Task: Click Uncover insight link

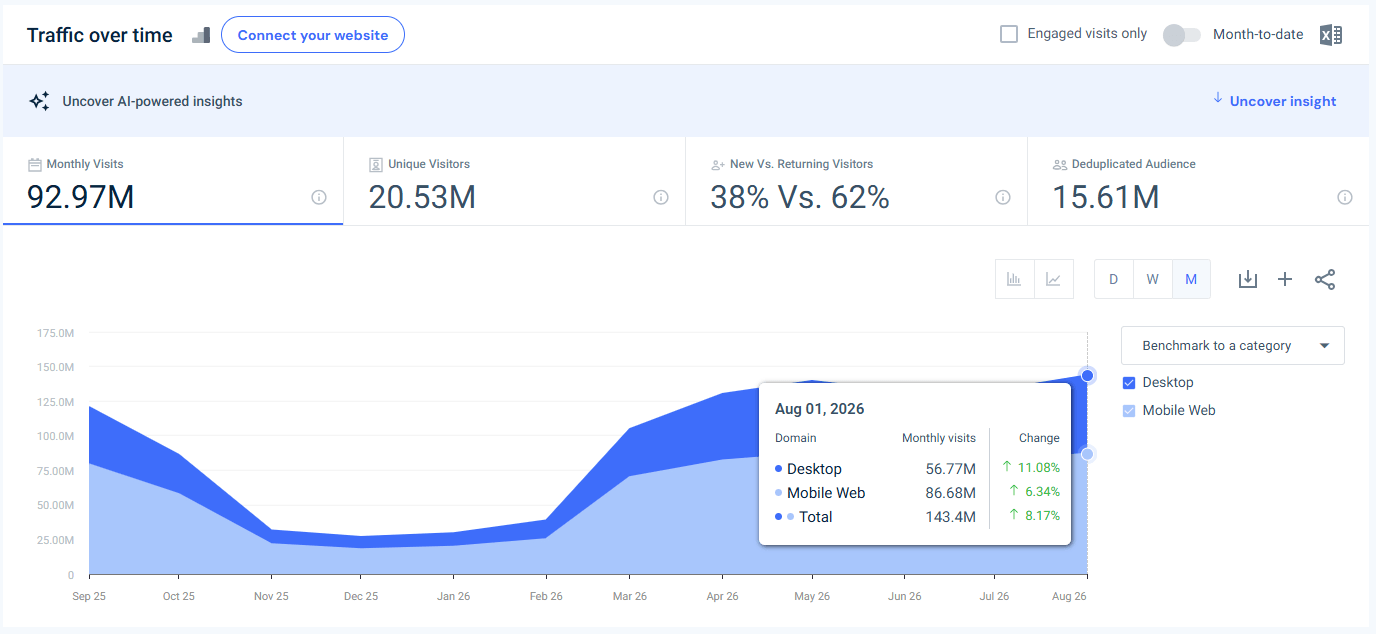Action: (x=1283, y=101)
